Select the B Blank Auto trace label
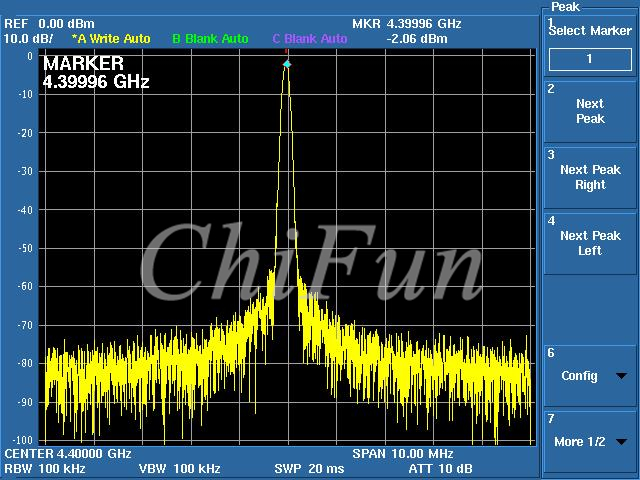Image resolution: width=640 pixels, height=480 pixels. (x=210, y=39)
